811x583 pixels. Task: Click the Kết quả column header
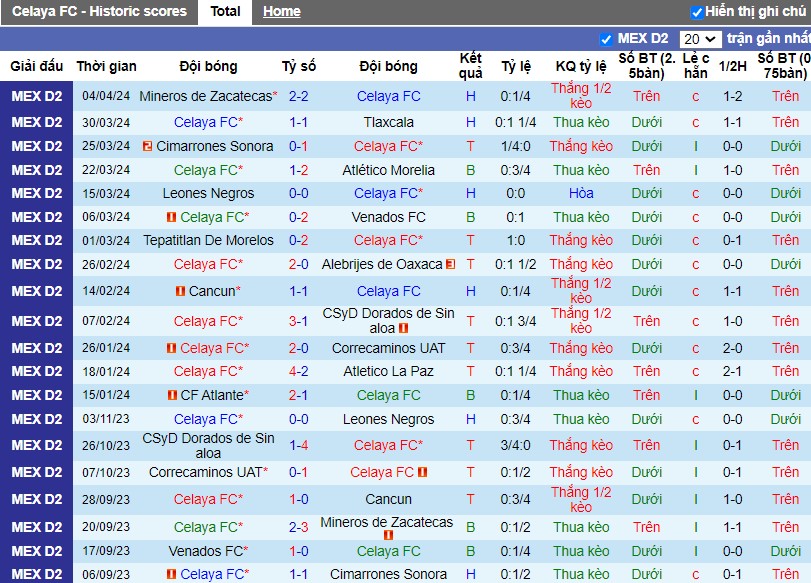click(x=470, y=66)
